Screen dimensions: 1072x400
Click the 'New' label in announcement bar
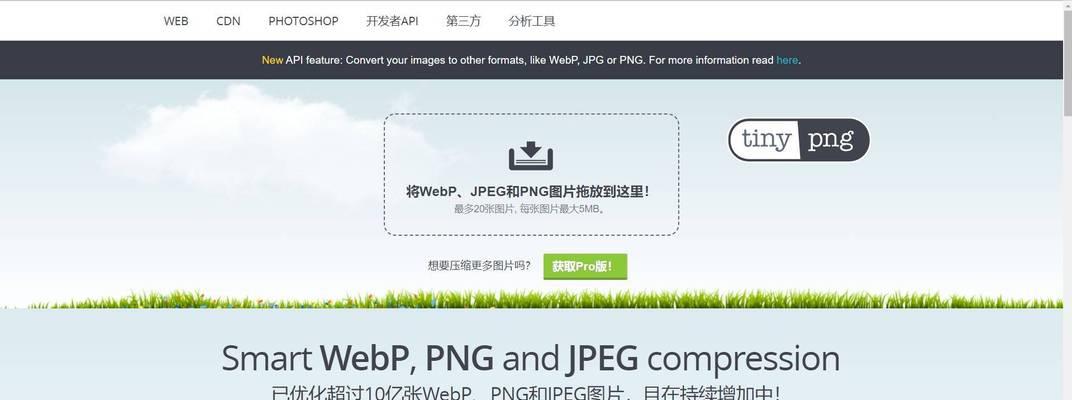tap(272, 60)
